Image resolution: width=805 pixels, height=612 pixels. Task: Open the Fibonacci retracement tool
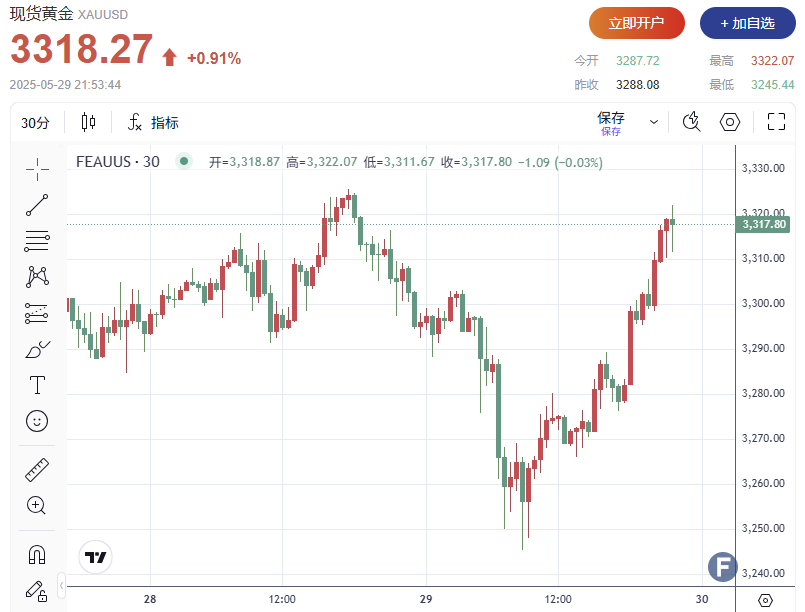coord(37,241)
